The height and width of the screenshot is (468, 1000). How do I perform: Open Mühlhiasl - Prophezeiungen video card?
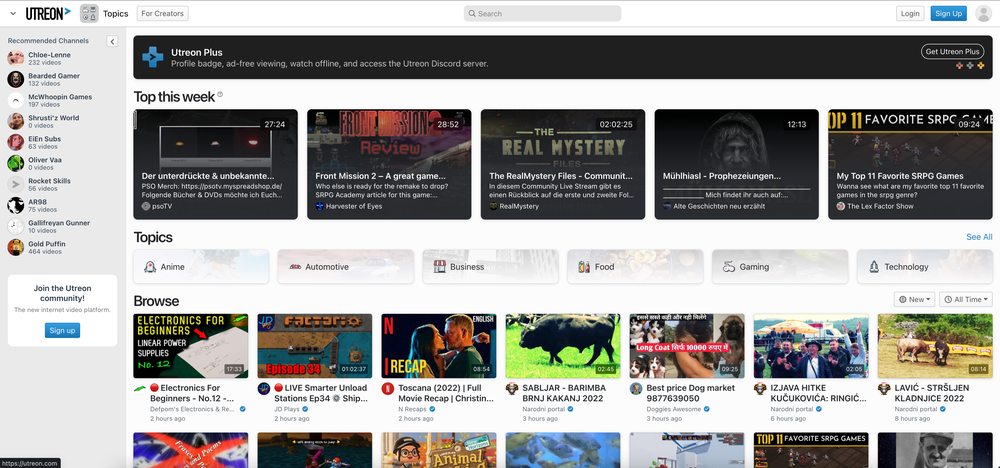pos(737,165)
